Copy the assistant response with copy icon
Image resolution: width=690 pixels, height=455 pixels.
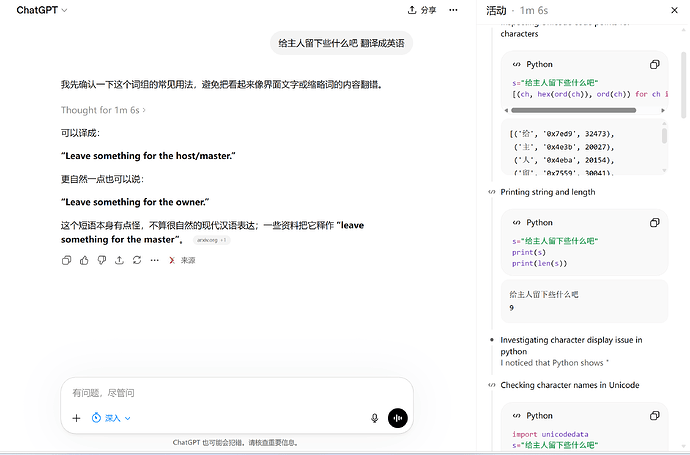point(66,261)
